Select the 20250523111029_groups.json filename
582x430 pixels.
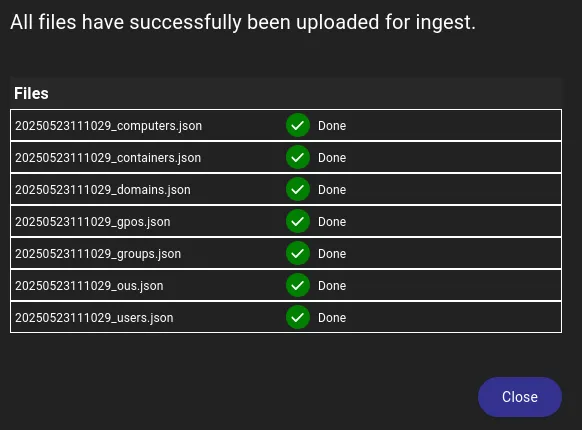[x=98, y=254]
